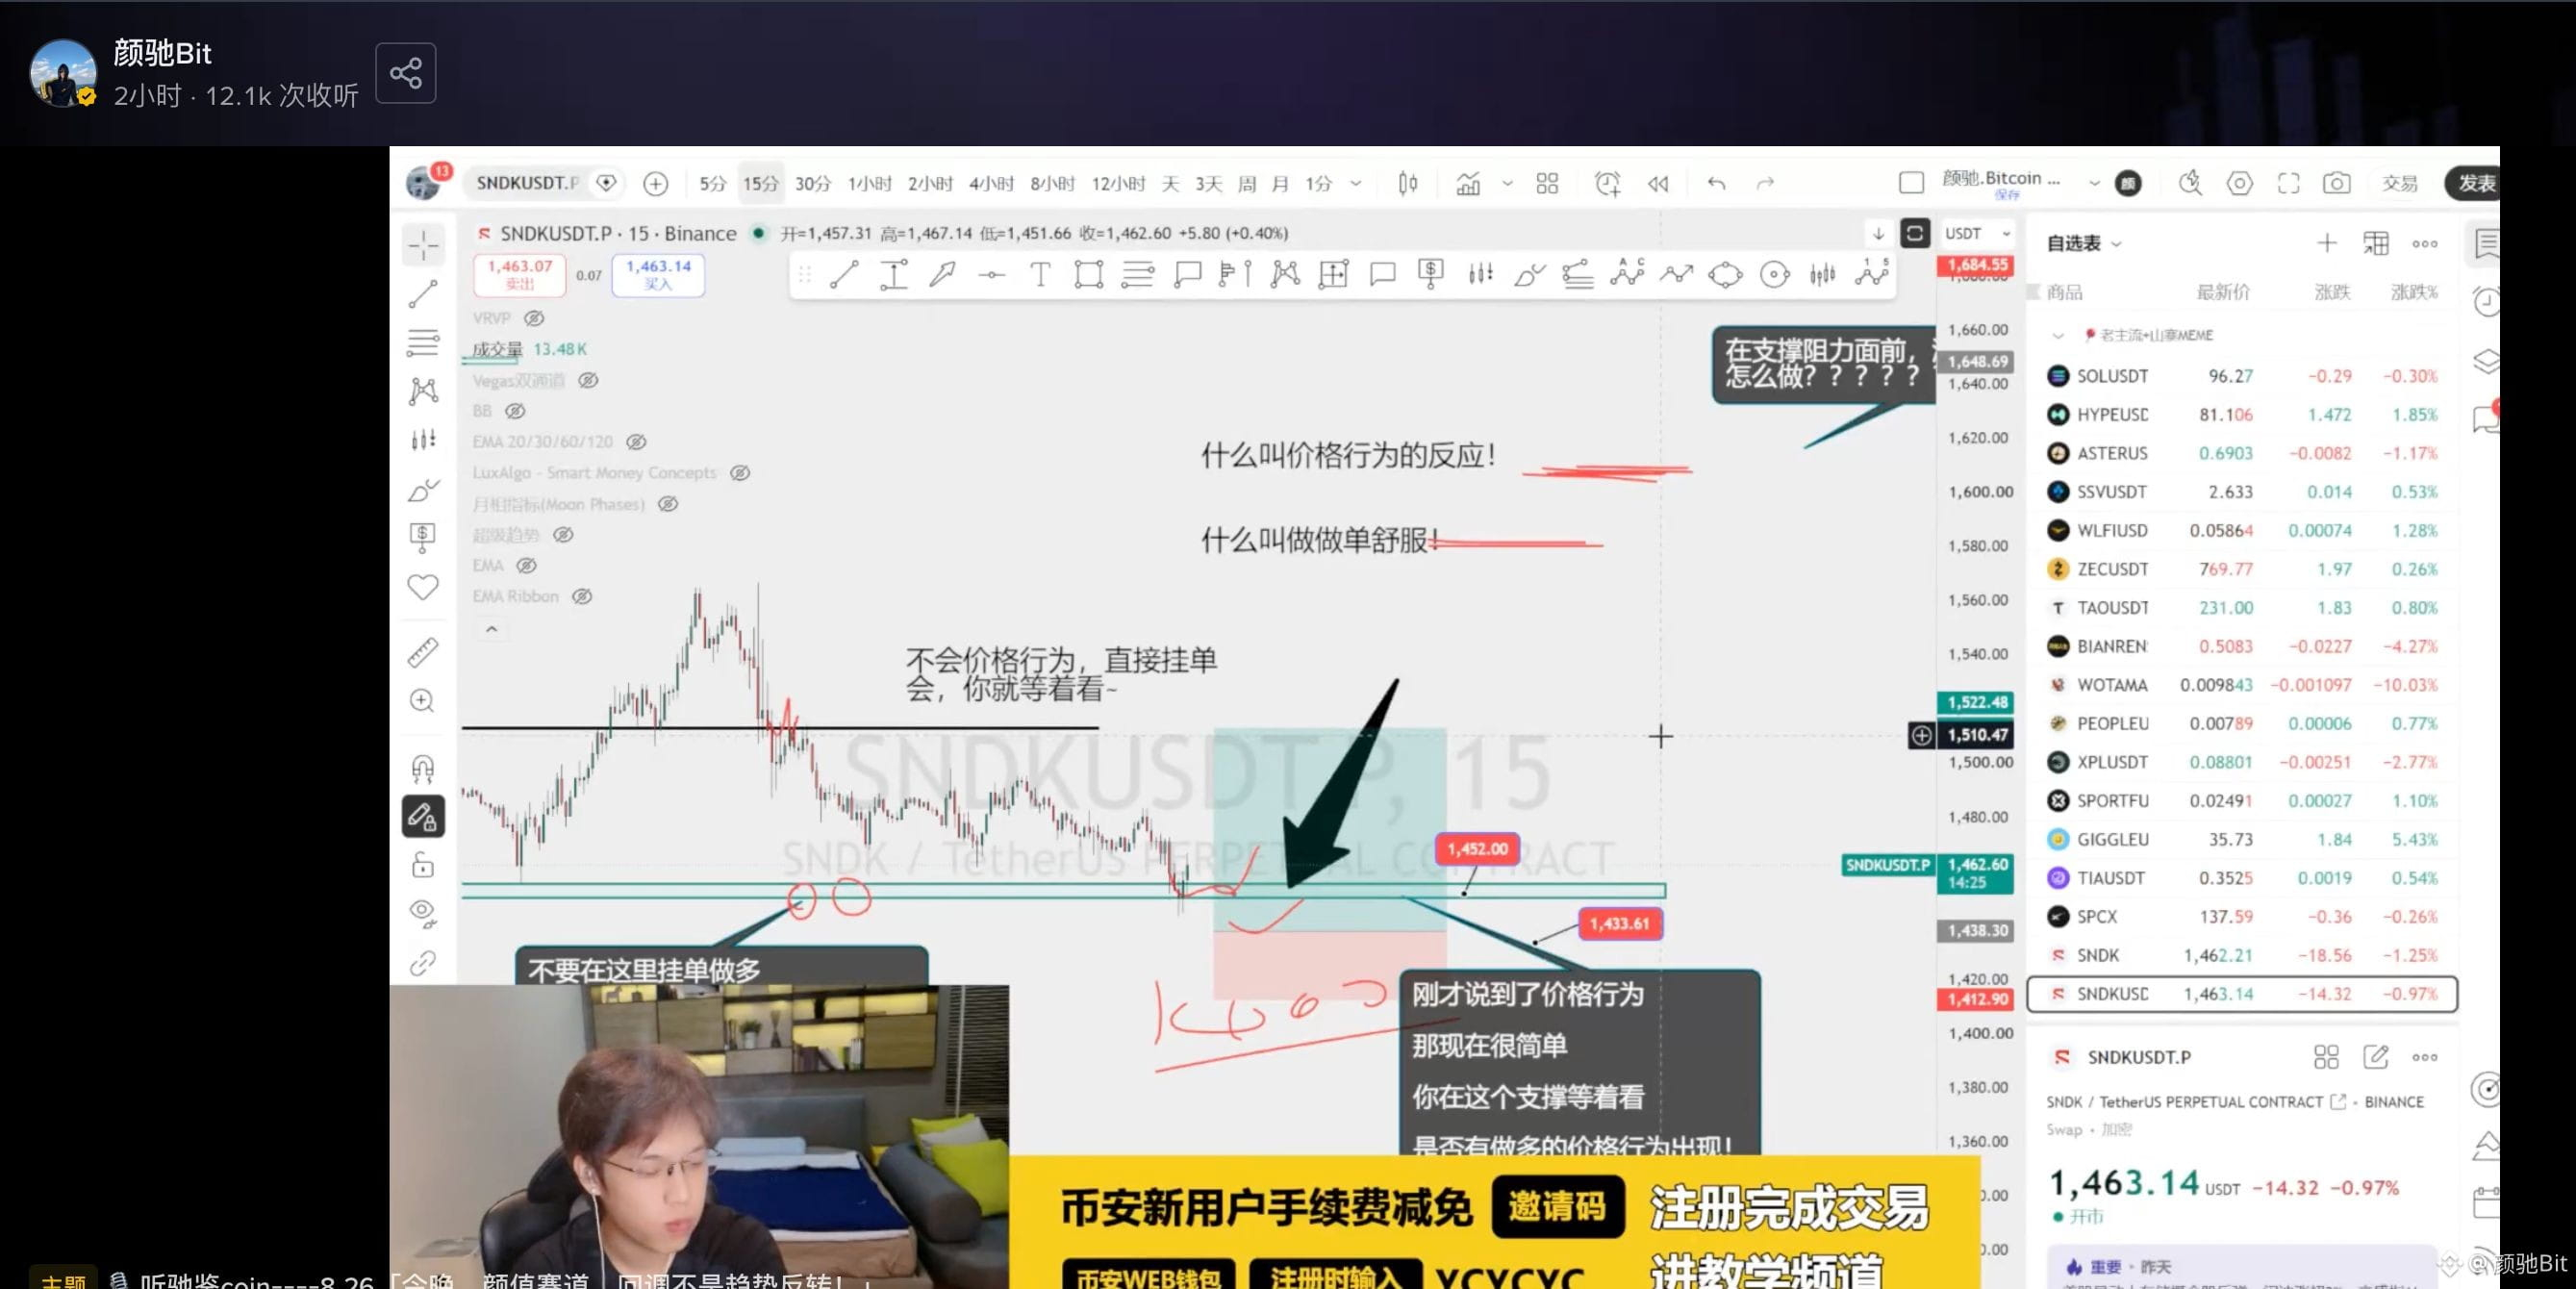Open the price label tools in left sidebar
This screenshot has height=1289, width=2576.
pyautogui.click(x=423, y=537)
